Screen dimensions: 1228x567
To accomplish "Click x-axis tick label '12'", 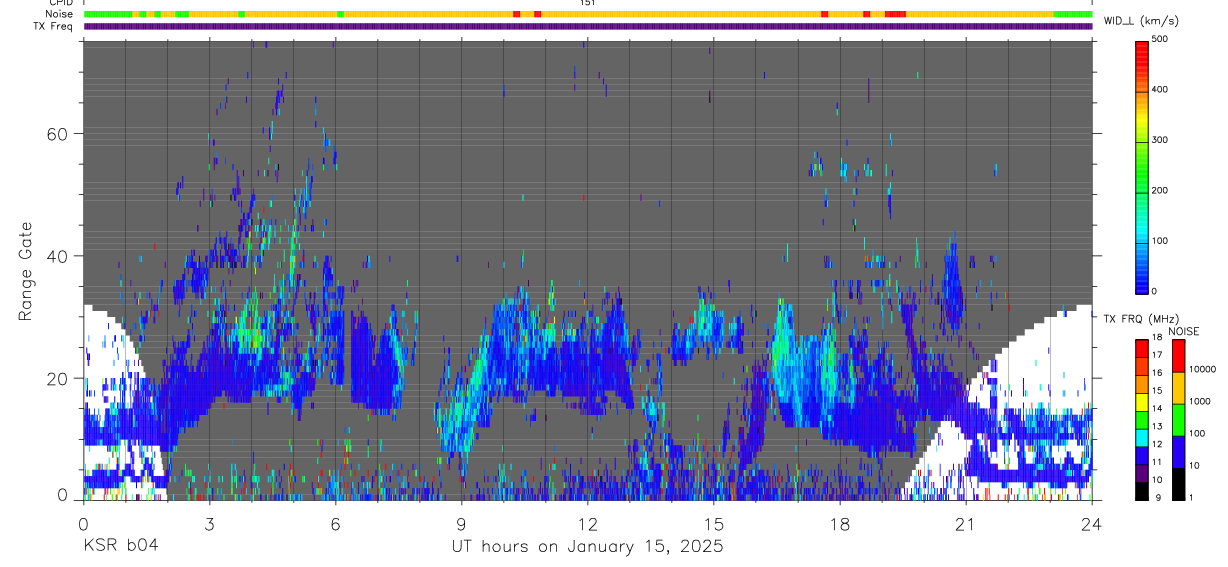I will pyautogui.click(x=587, y=524).
